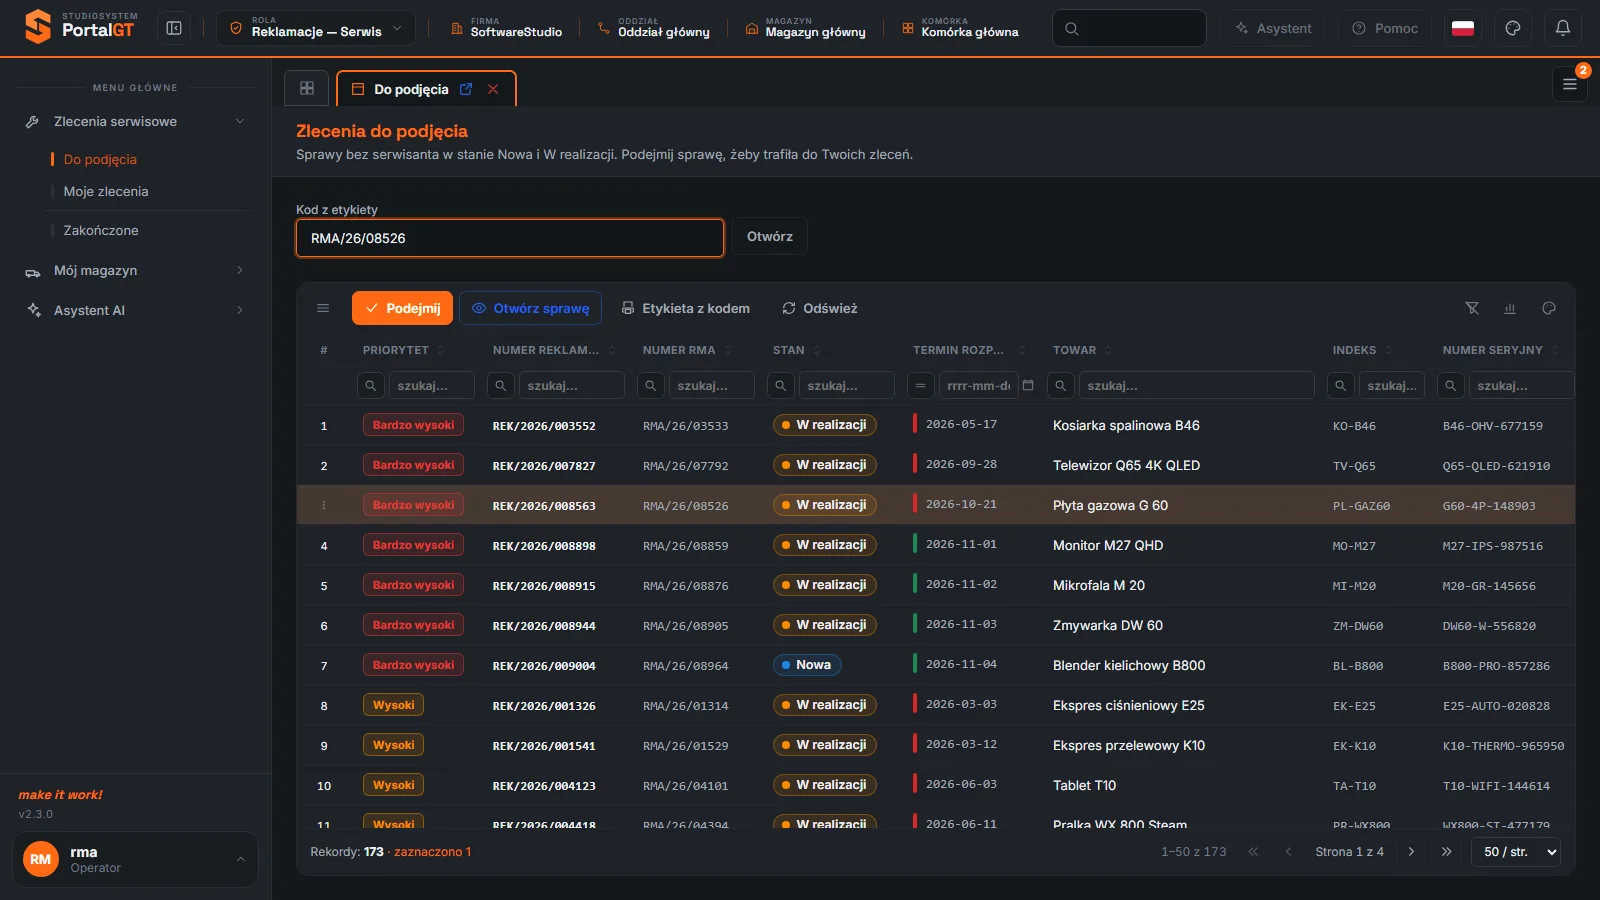
Task: Click the search icon of the Priorytet filter
Action: pyautogui.click(x=370, y=385)
